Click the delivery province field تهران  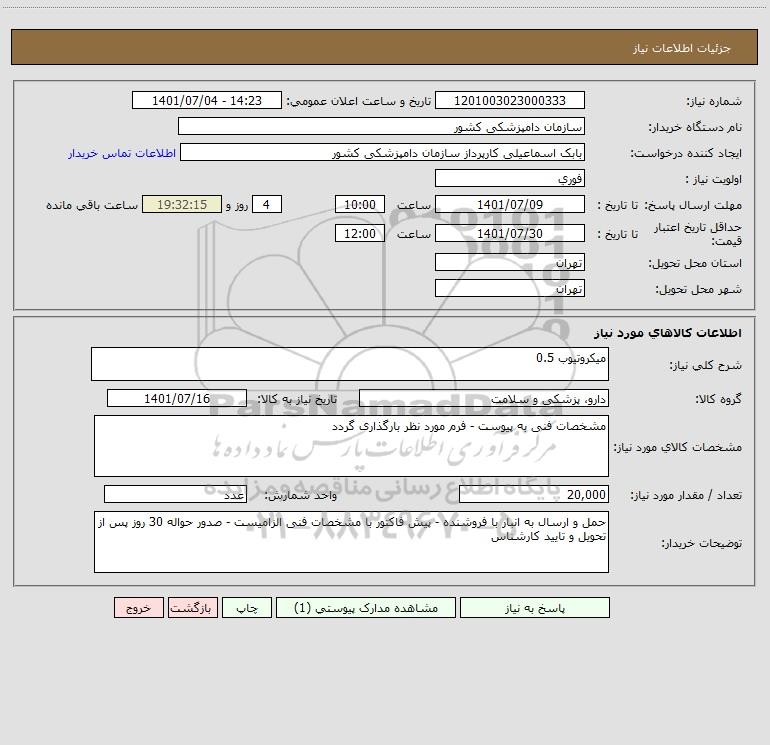pos(510,262)
